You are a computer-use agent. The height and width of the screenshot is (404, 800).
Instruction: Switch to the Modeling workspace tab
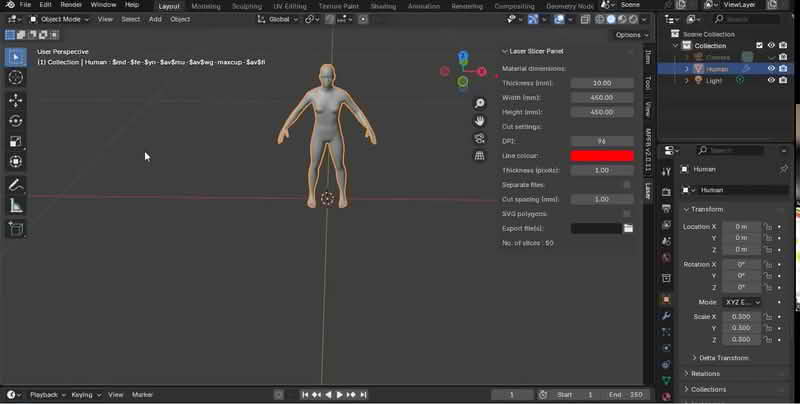(x=206, y=5)
